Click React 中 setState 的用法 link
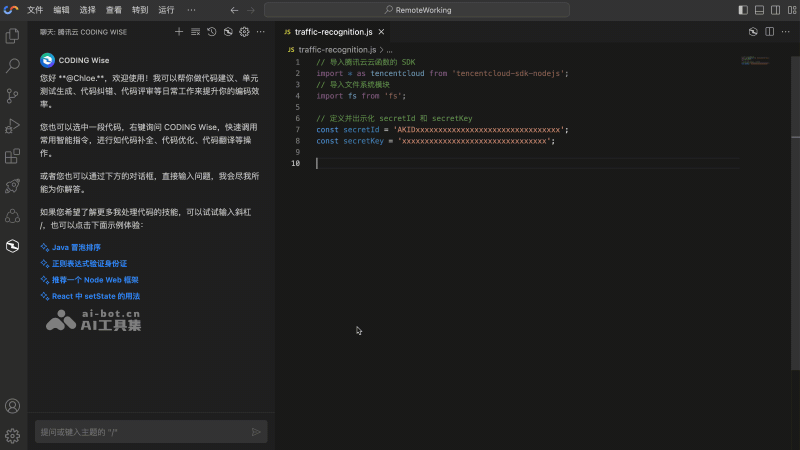The width and height of the screenshot is (800, 450). [x=95, y=297]
